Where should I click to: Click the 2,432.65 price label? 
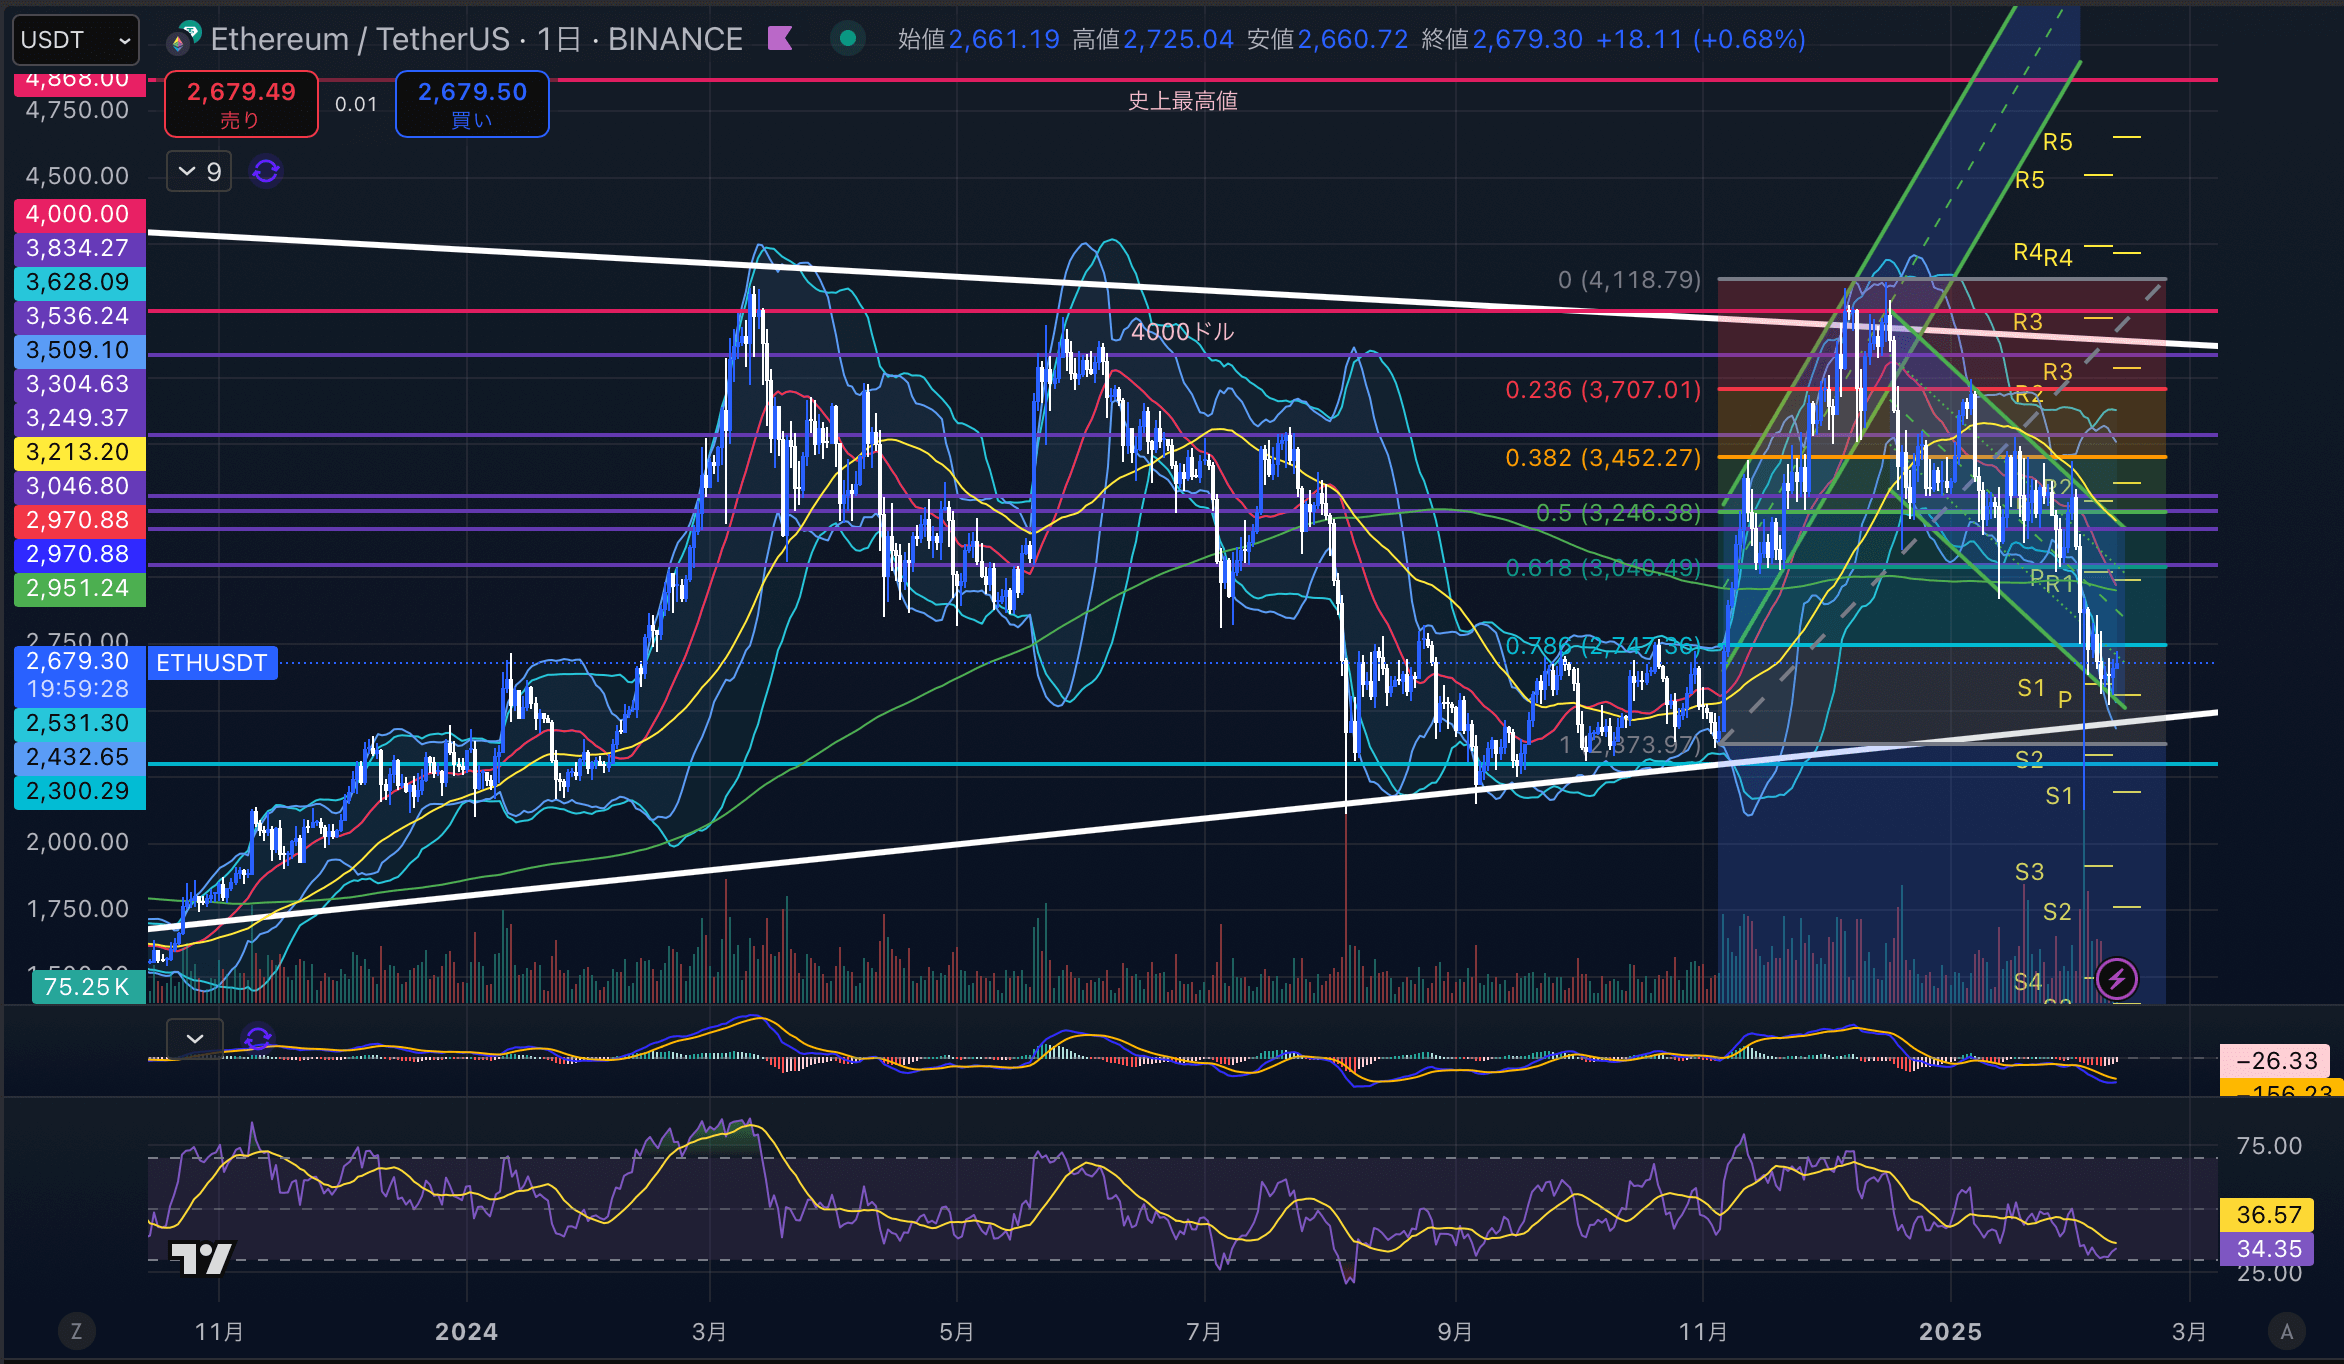point(78,757)
